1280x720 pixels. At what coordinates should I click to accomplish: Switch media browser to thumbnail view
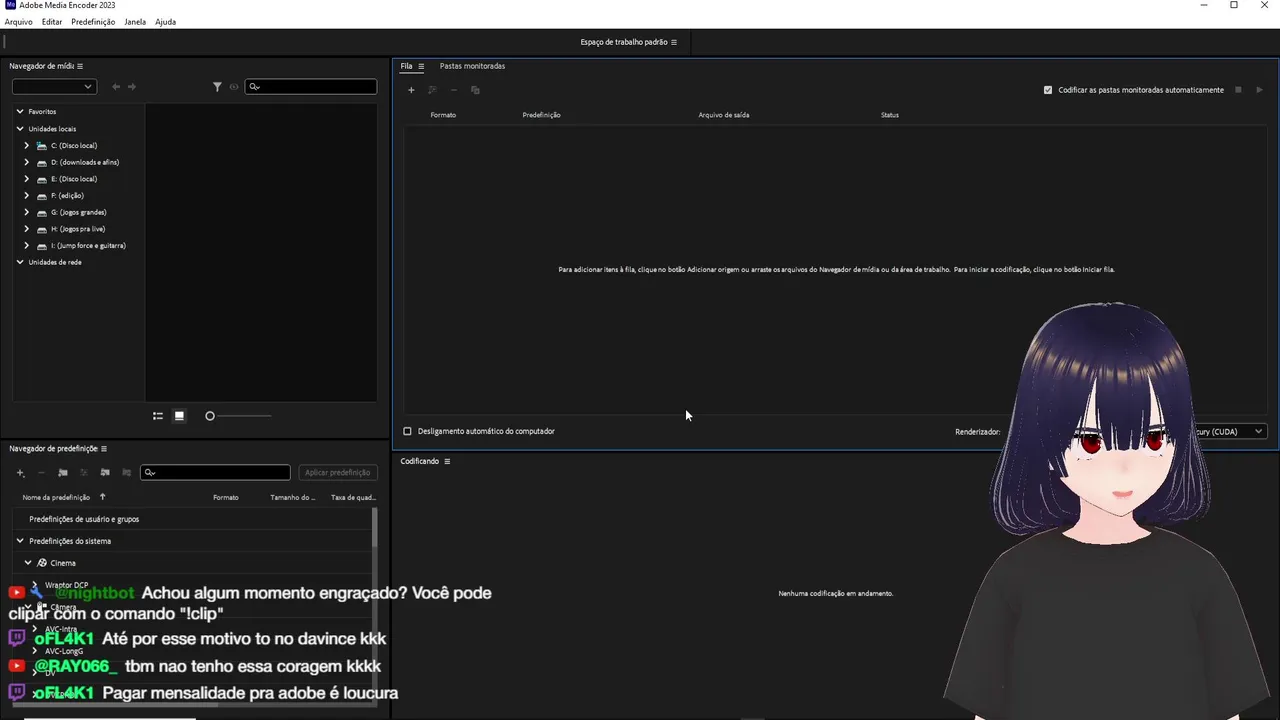coord(179,416)
